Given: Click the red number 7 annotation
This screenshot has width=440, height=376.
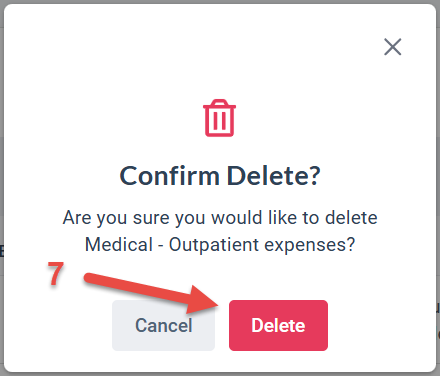Looking at the screenshot, I should [x=55, y=274].
